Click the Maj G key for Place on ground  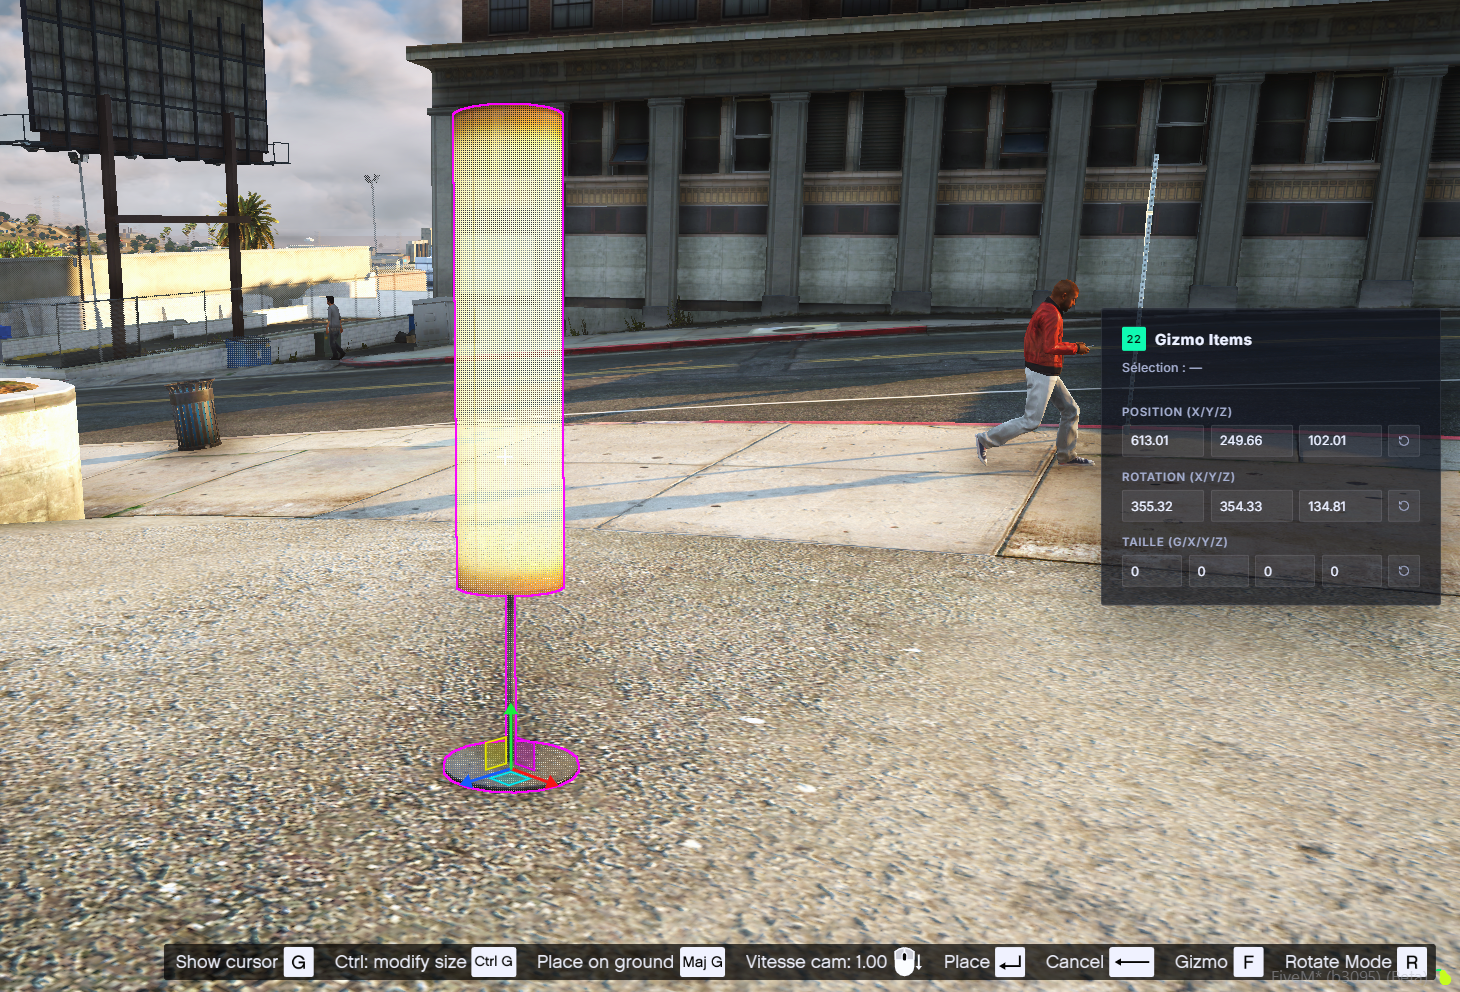pos(703,962)
